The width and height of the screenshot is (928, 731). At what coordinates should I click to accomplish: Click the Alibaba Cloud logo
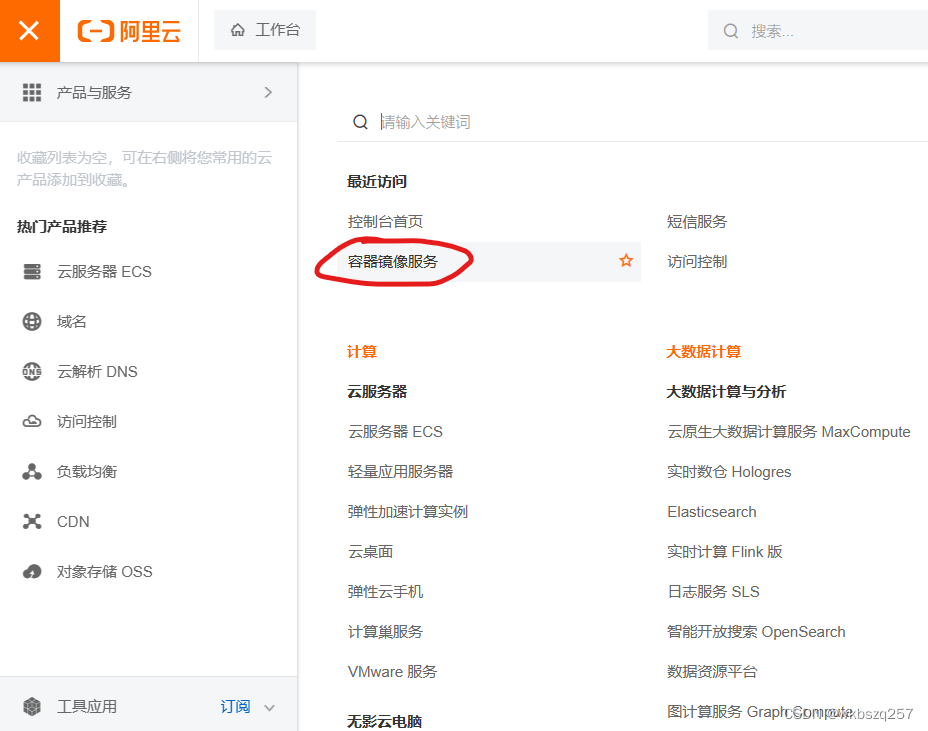pos(129,31)
